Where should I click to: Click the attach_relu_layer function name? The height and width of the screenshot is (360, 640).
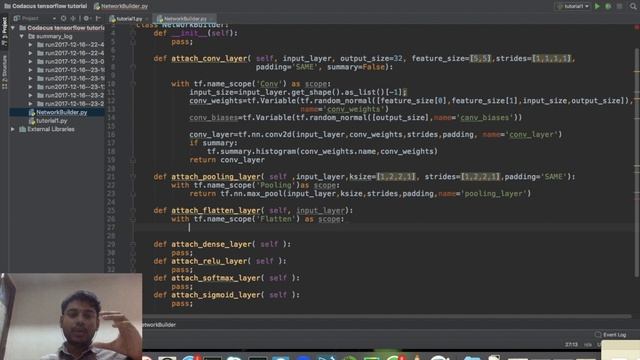click(209, 261)
